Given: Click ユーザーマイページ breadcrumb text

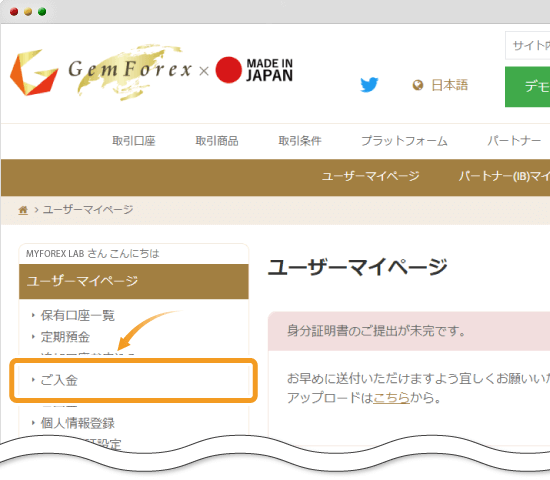Looking at the screenshot, I should [x=88, y=210].
